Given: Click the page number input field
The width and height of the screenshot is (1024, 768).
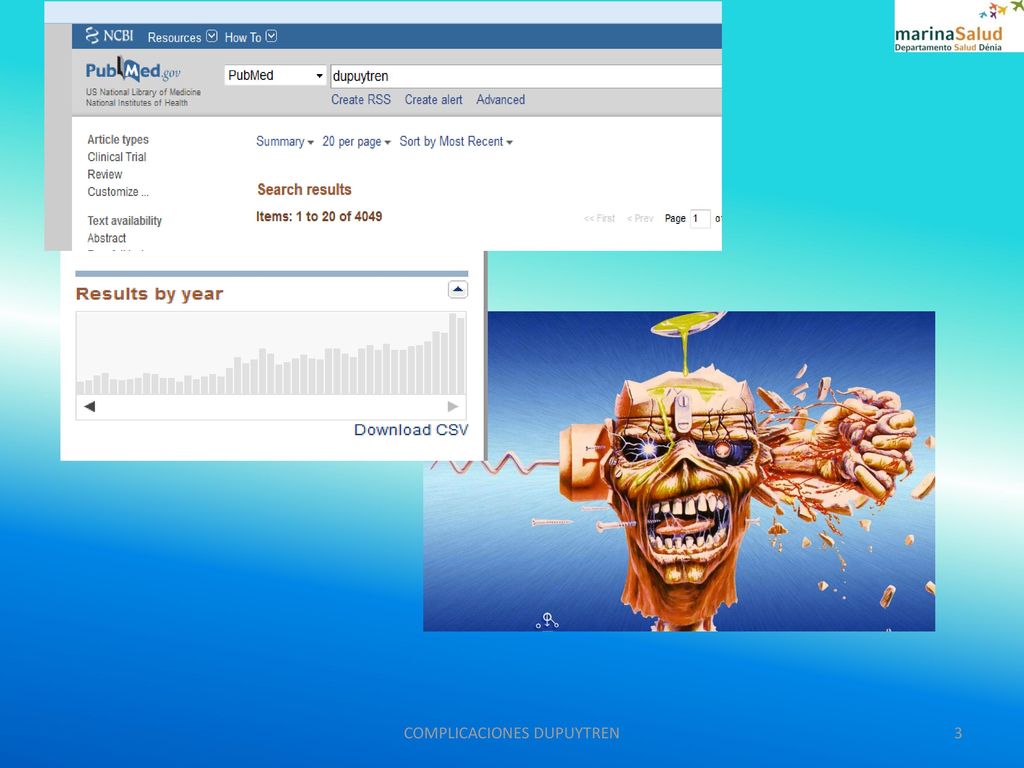Looking at the screenshot, I should tap(699, 218).
